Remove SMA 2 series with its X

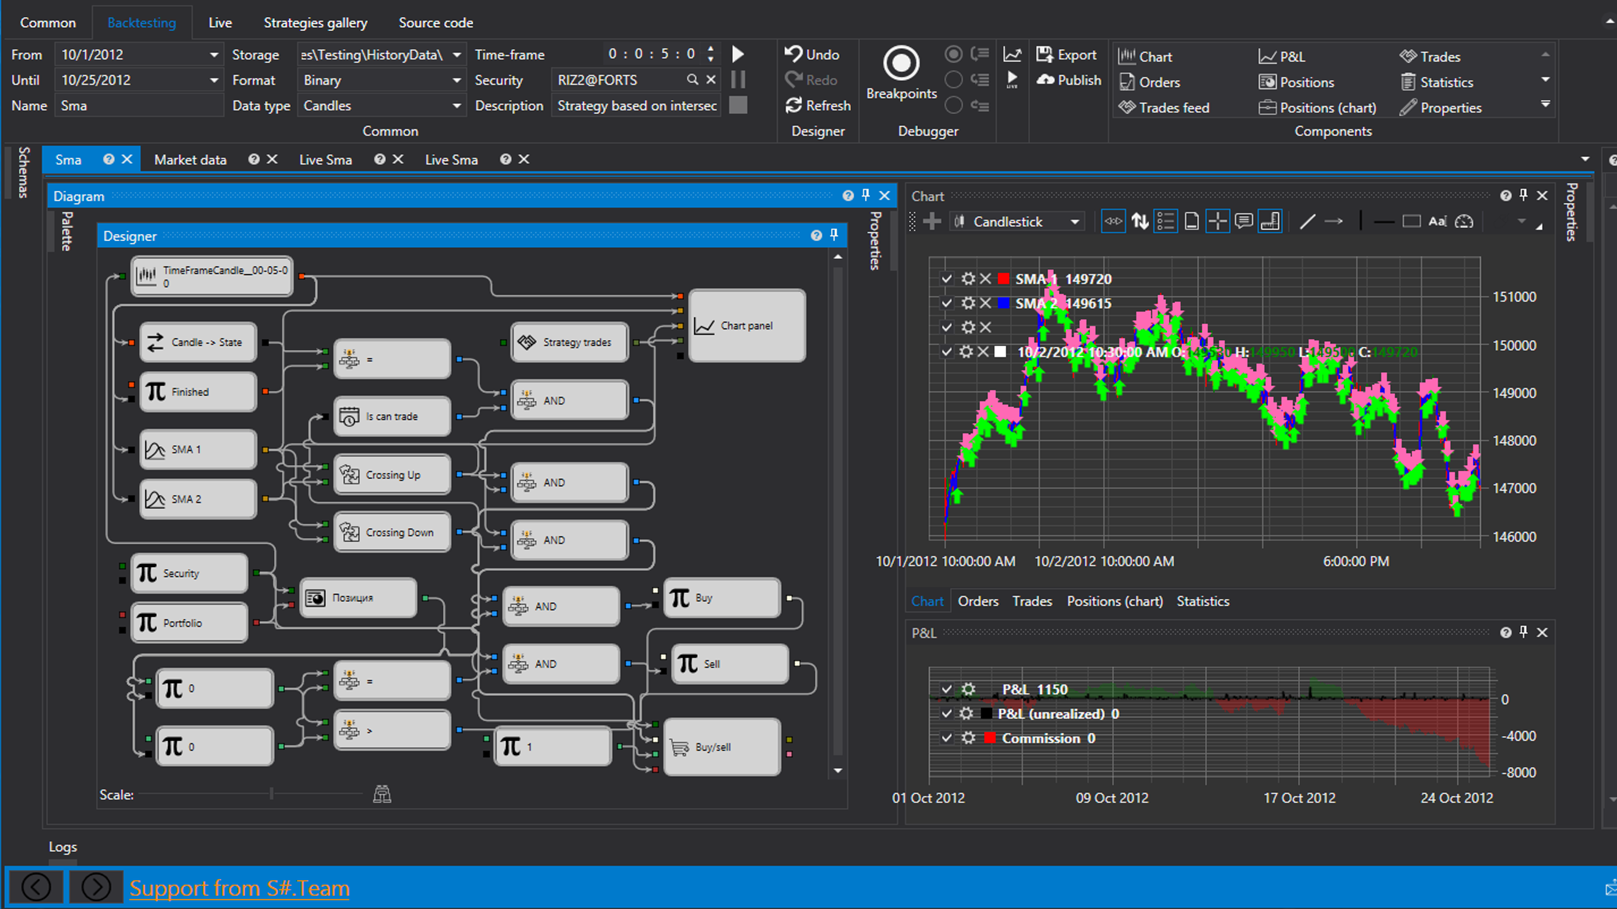pyautogui.click(x=985, y=303)
